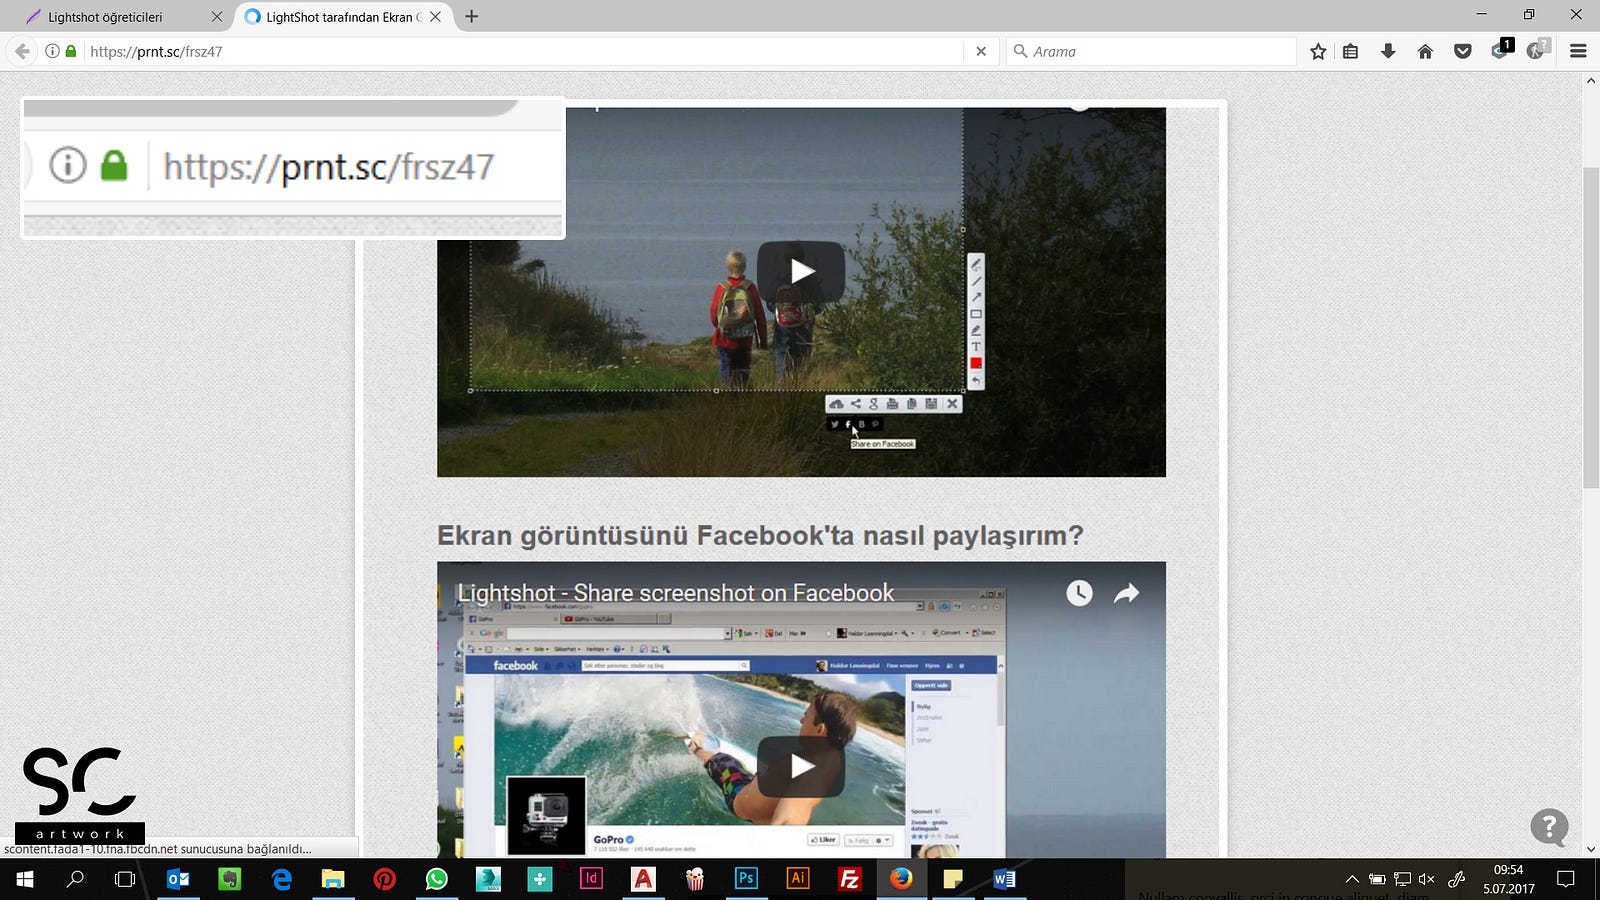Screen dimensions: 1600x900
Task: Open 3ds Max from taskbar
Action: coord(488,879)
